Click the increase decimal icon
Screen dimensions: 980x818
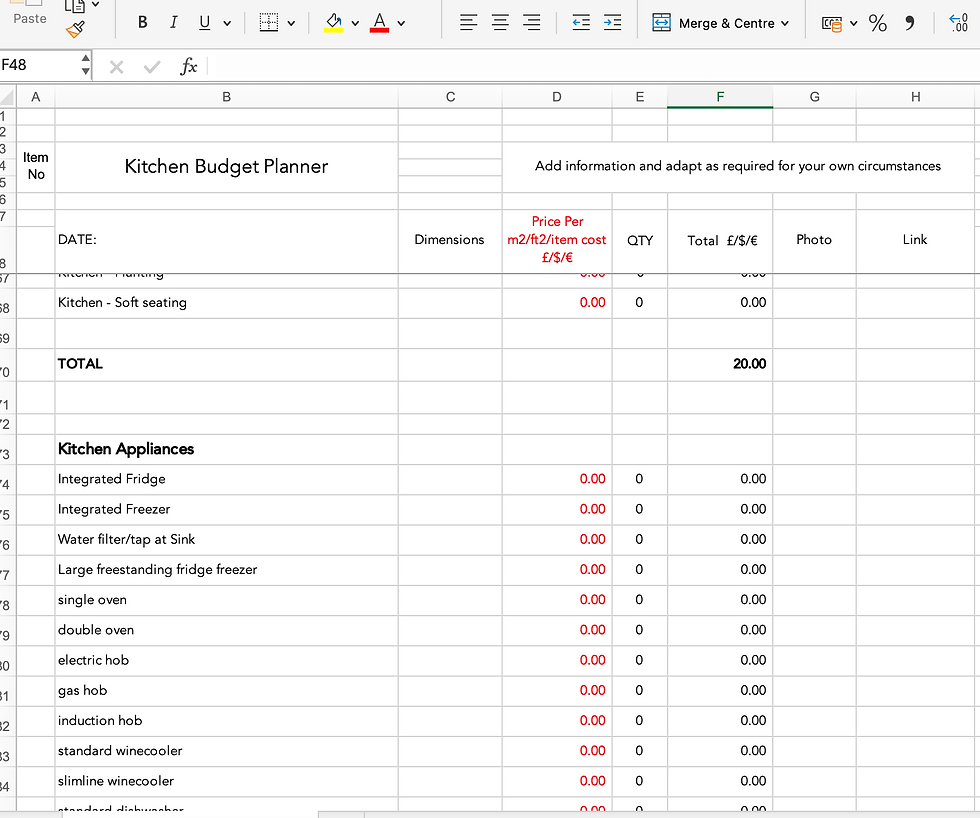(x=959, y=23)
